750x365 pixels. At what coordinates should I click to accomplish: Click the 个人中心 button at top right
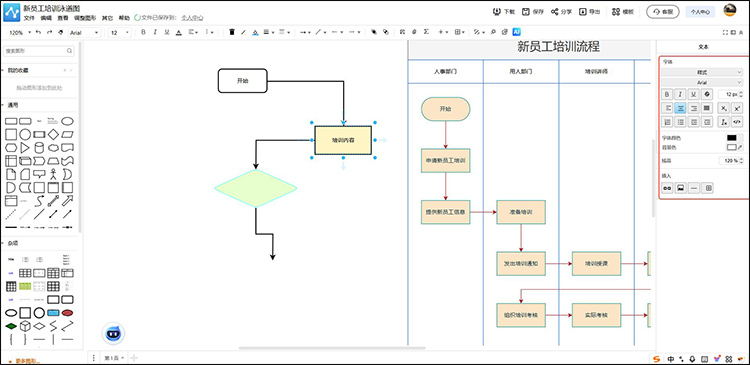coord(700,12)
